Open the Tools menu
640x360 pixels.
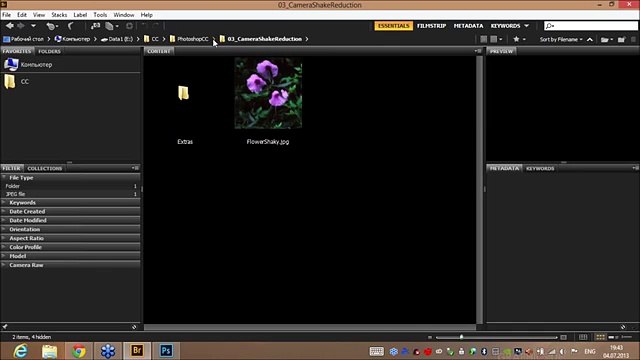point(100,15)
